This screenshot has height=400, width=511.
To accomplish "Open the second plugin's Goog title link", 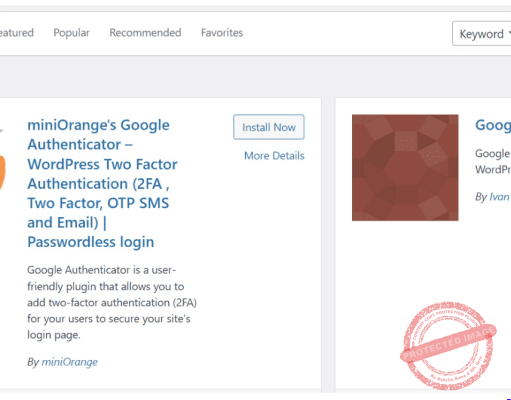I will tap(493, 125).
